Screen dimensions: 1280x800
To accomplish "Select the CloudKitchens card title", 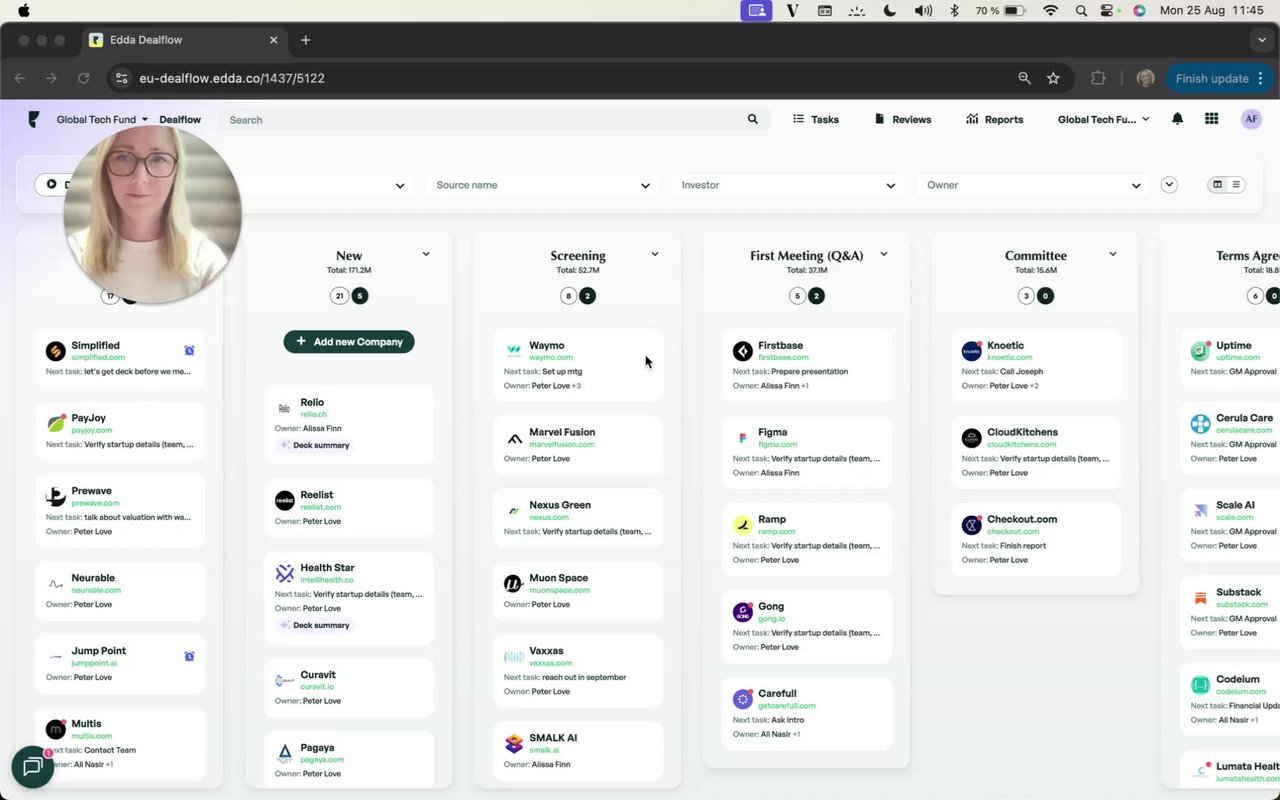I will click(1022, 432).
